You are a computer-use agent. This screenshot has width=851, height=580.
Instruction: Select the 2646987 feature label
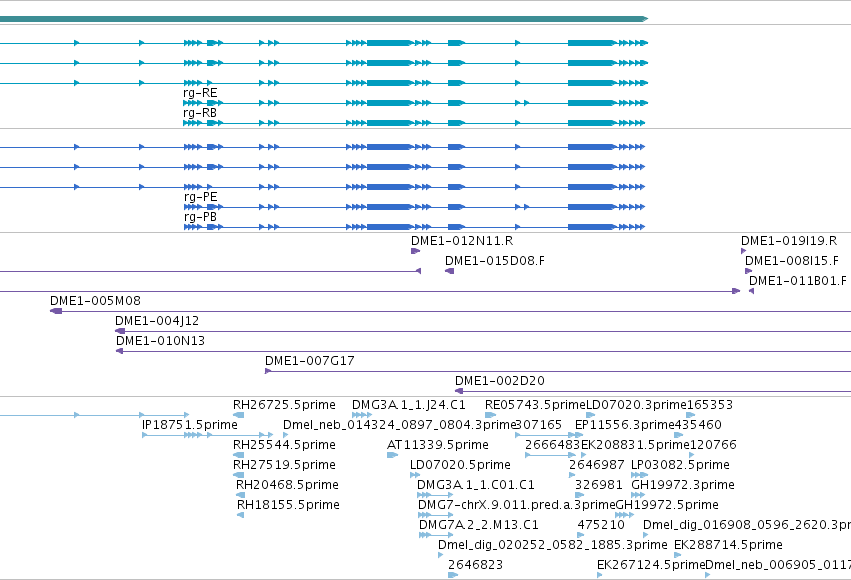tap(596, 465)
